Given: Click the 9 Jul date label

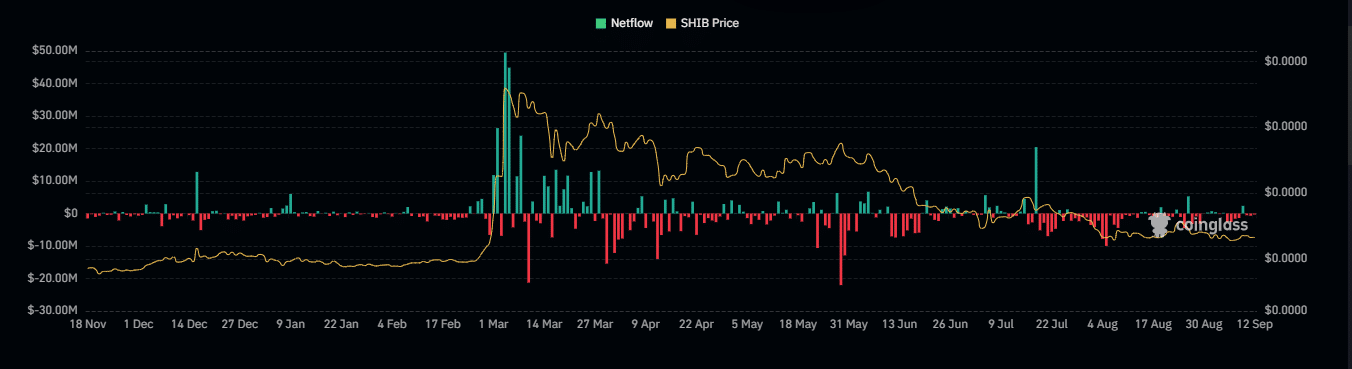Looking at the screenshot, I should pos(1001,324).
